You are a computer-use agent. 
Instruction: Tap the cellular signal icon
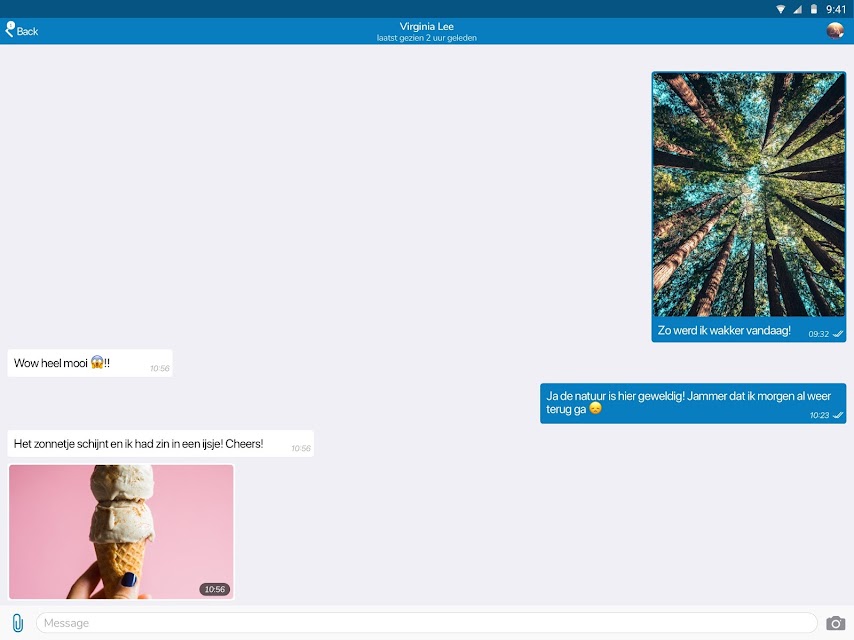coord(797,9)
